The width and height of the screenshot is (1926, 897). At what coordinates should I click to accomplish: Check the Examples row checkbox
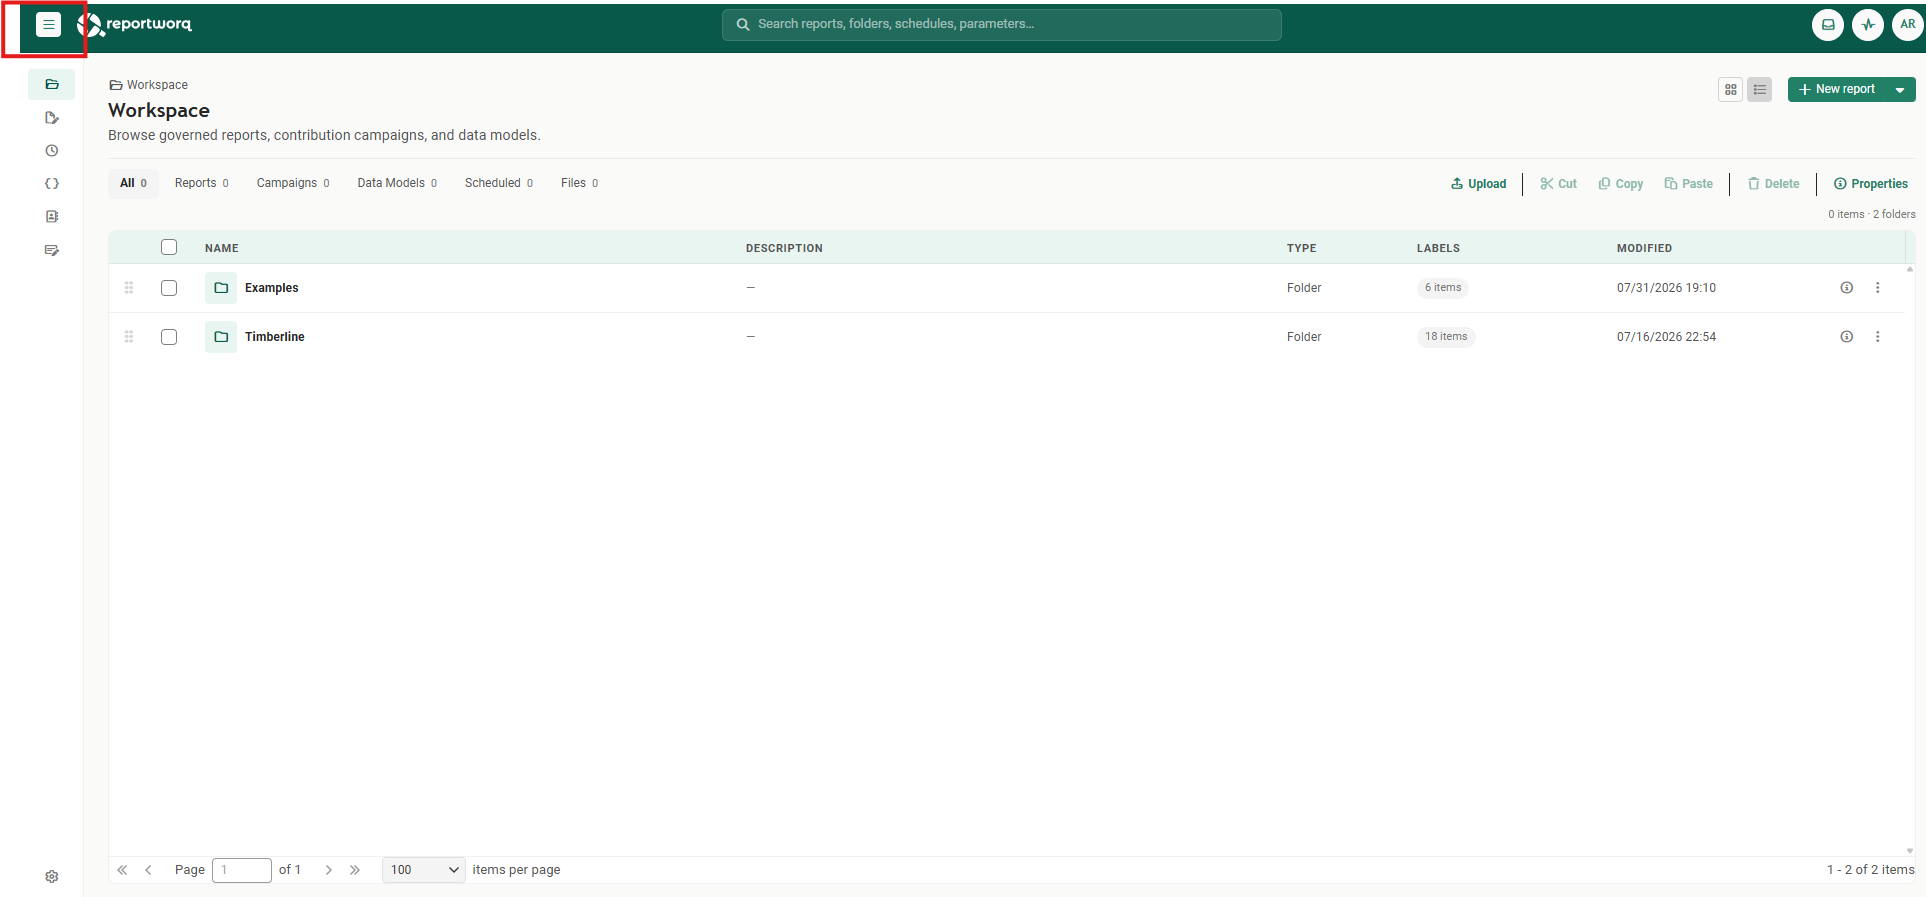[x=169, y=288]
